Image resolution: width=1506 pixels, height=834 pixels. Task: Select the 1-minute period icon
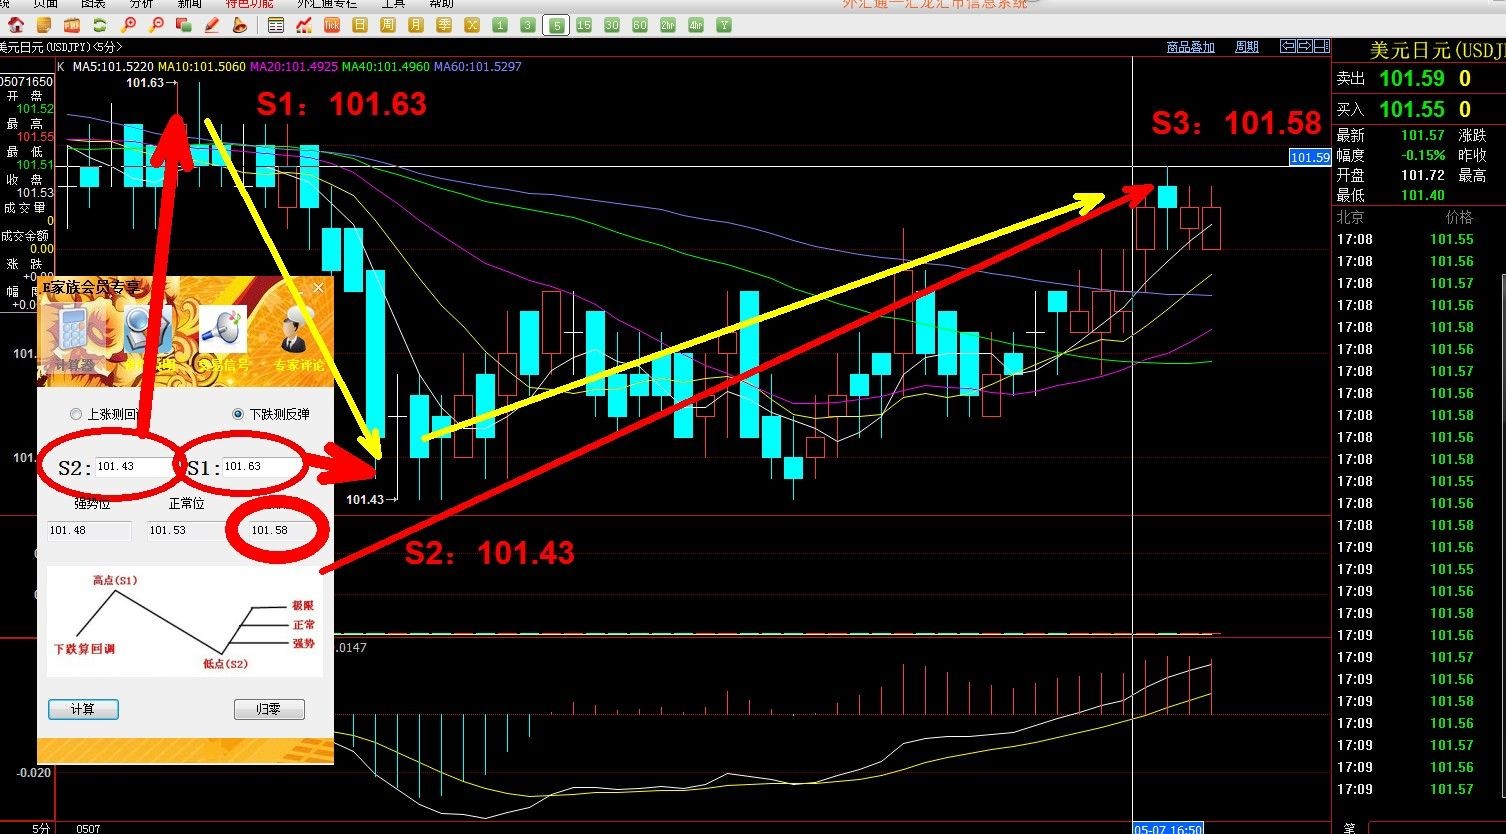(x=500, y=25)
